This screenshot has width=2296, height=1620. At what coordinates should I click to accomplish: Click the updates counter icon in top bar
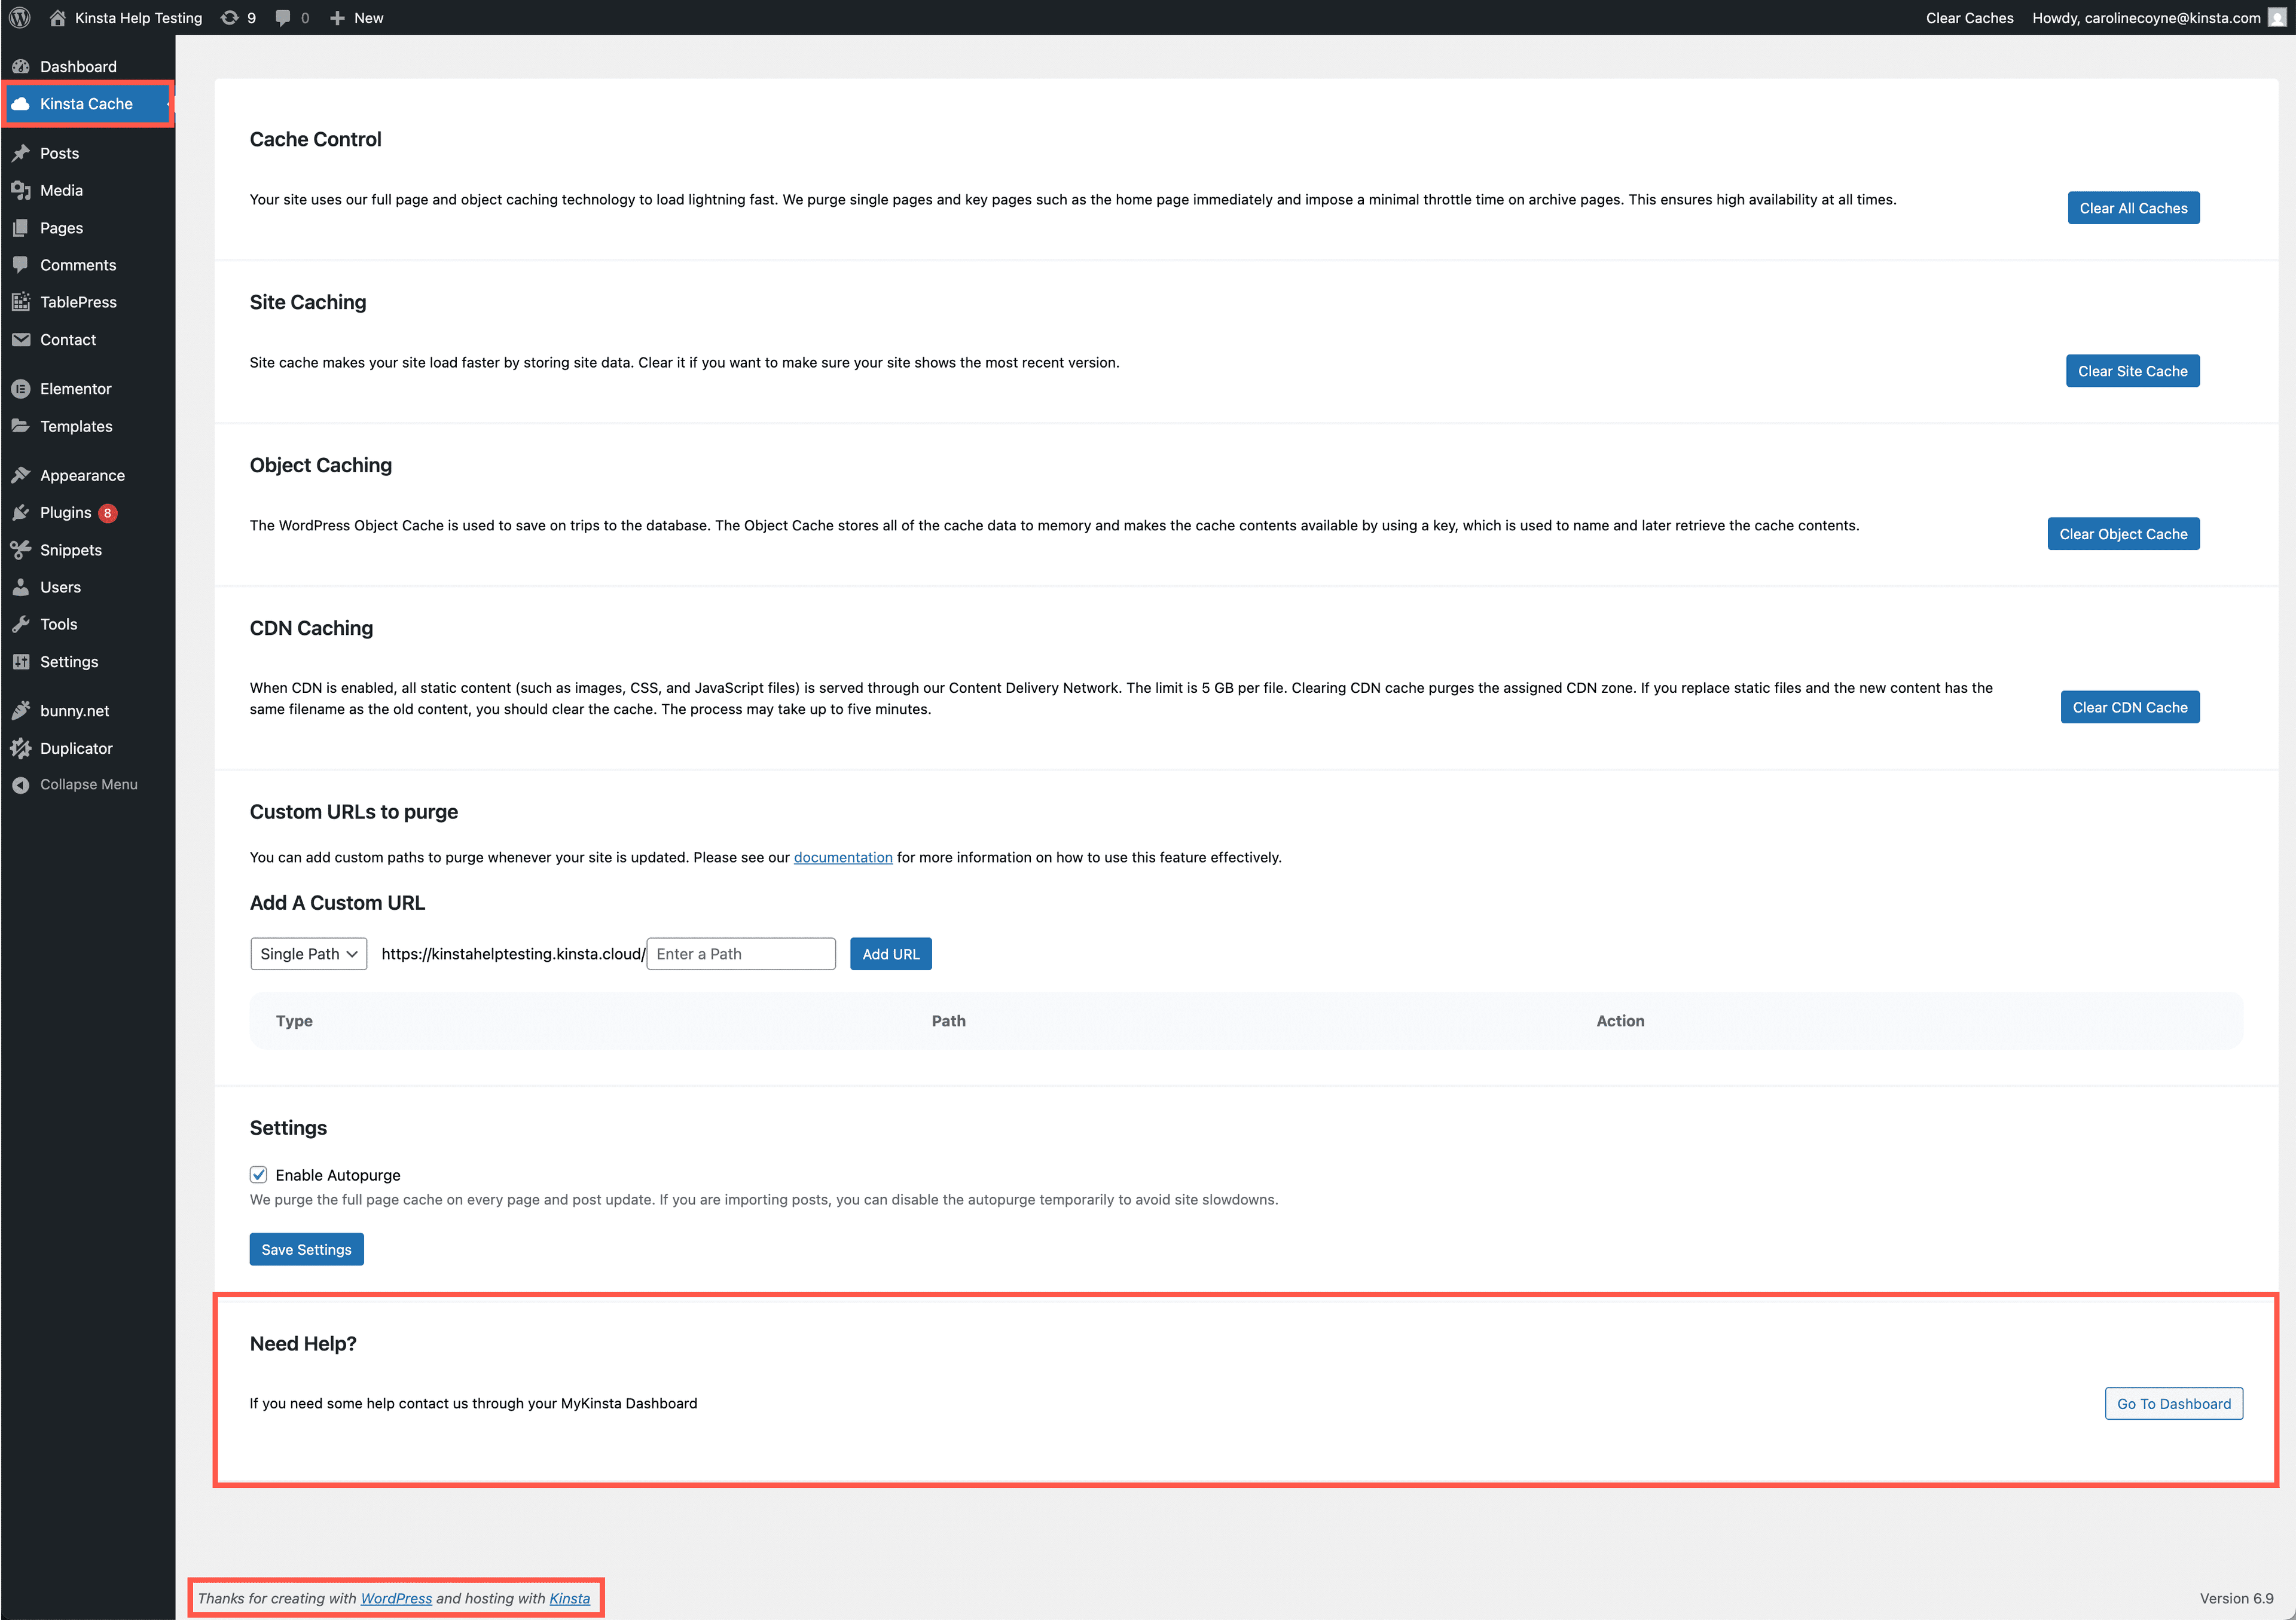click(x=237, y=17)
